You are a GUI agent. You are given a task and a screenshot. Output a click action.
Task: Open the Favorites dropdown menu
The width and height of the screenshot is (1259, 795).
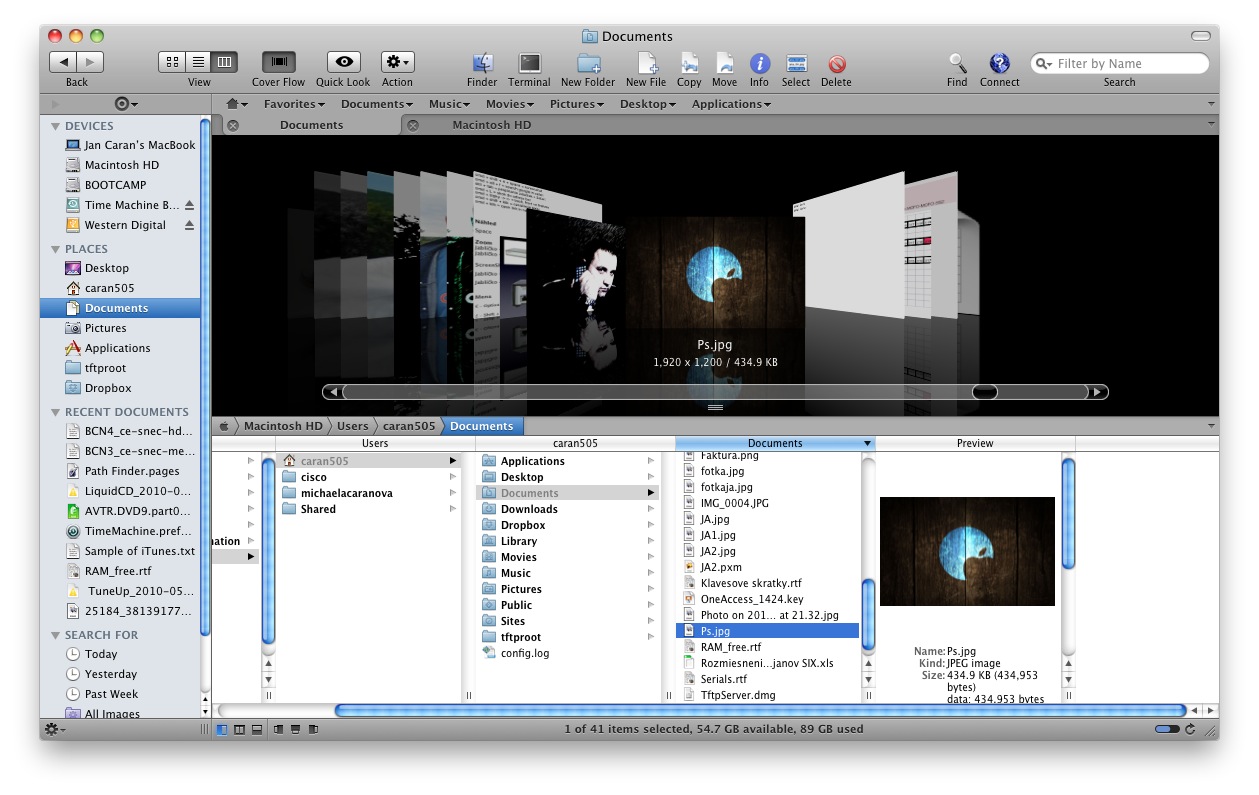(x=294, y=104)
